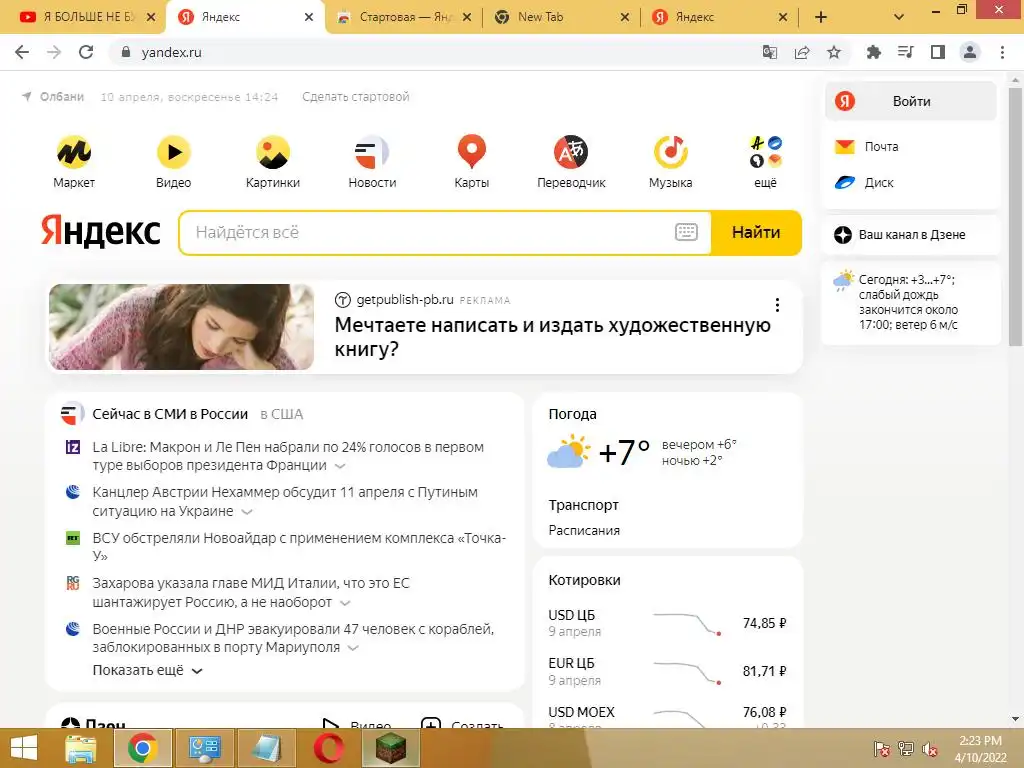
Task: Open the Погода weather heading
Action: pos(572,414)
